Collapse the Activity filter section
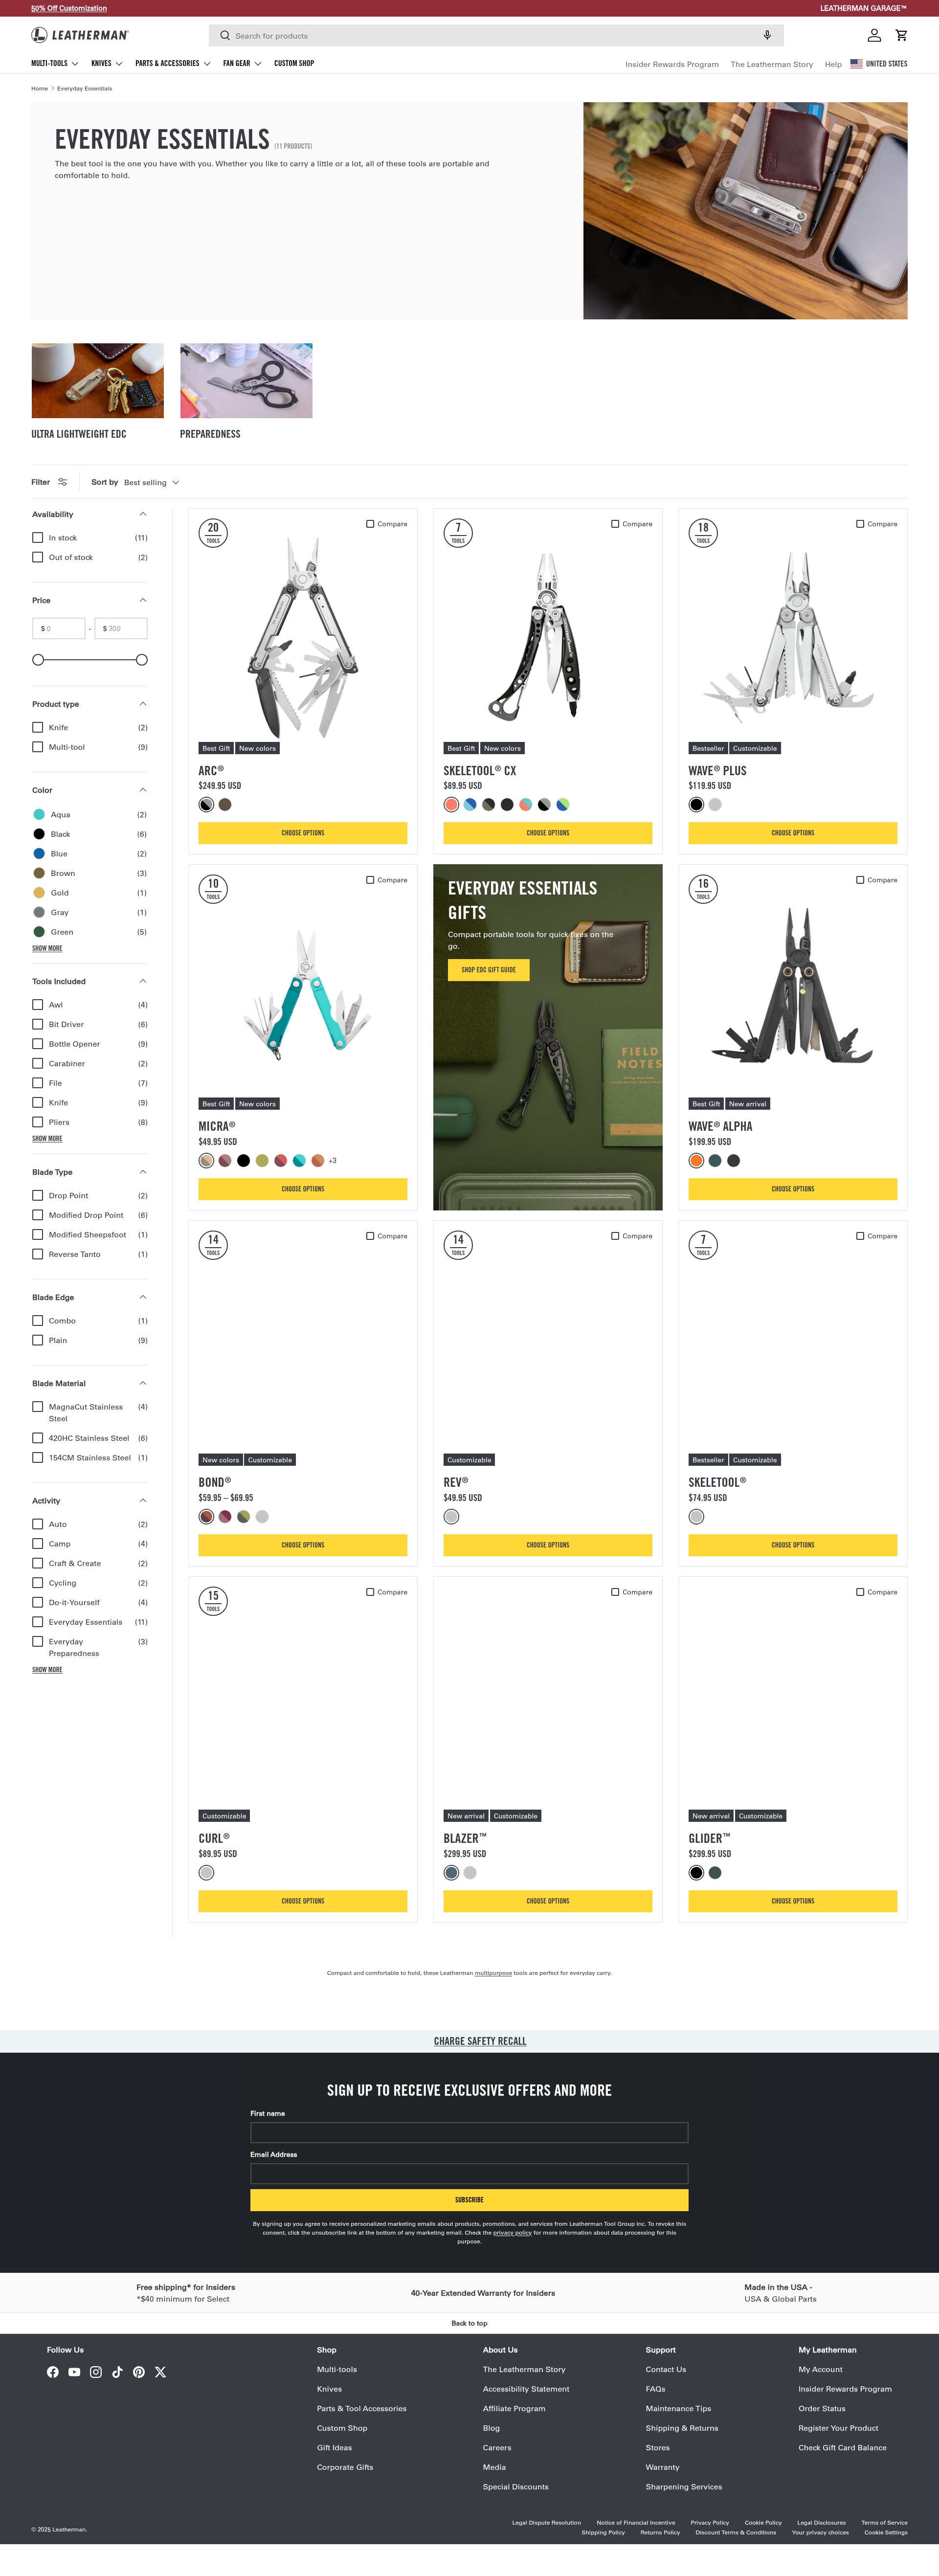This screenshot has width=939, height=2576. coord(143,1501)
